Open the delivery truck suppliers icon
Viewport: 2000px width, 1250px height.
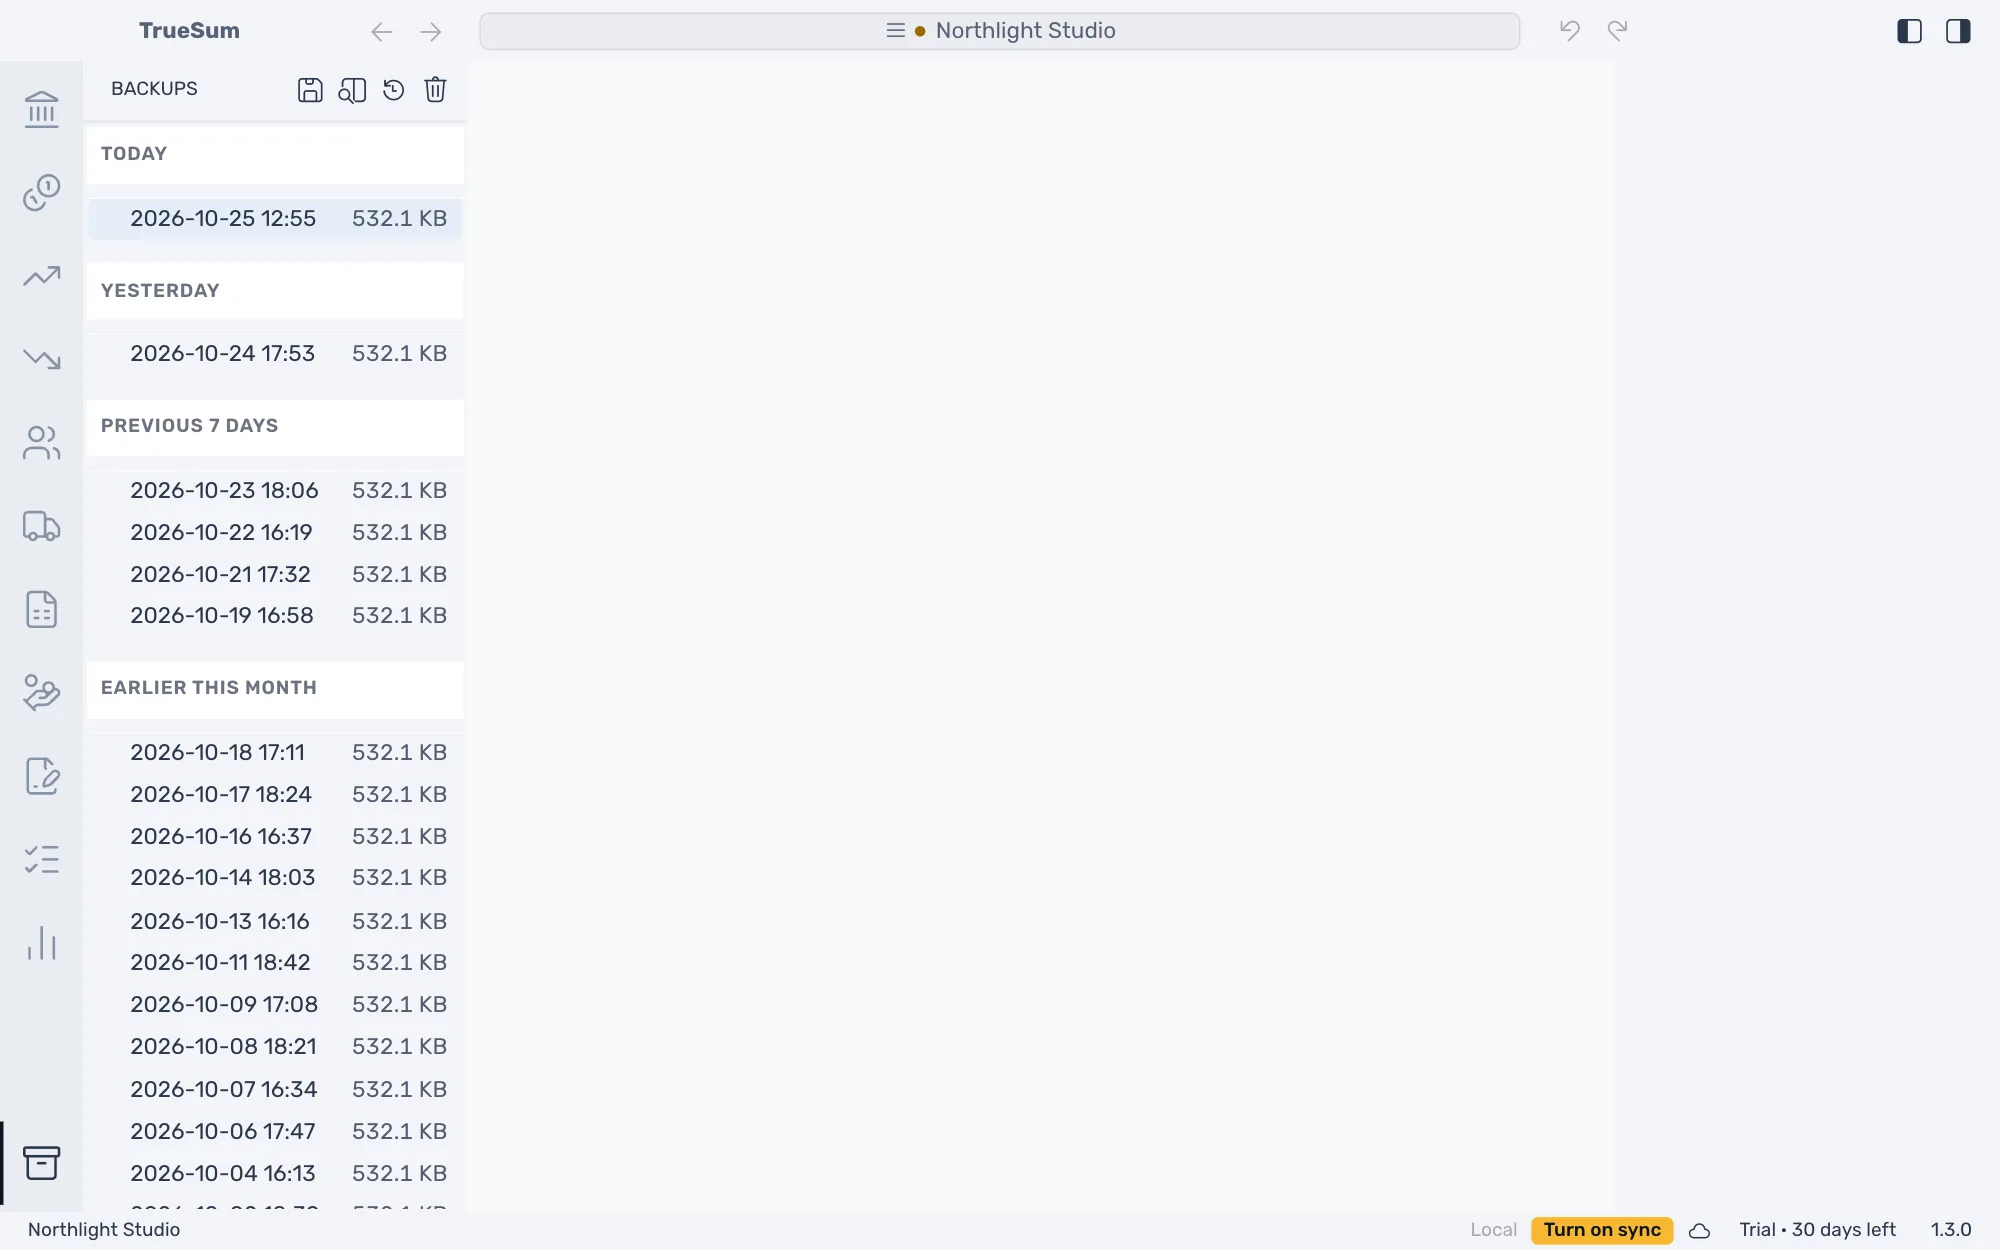[41, 526]
